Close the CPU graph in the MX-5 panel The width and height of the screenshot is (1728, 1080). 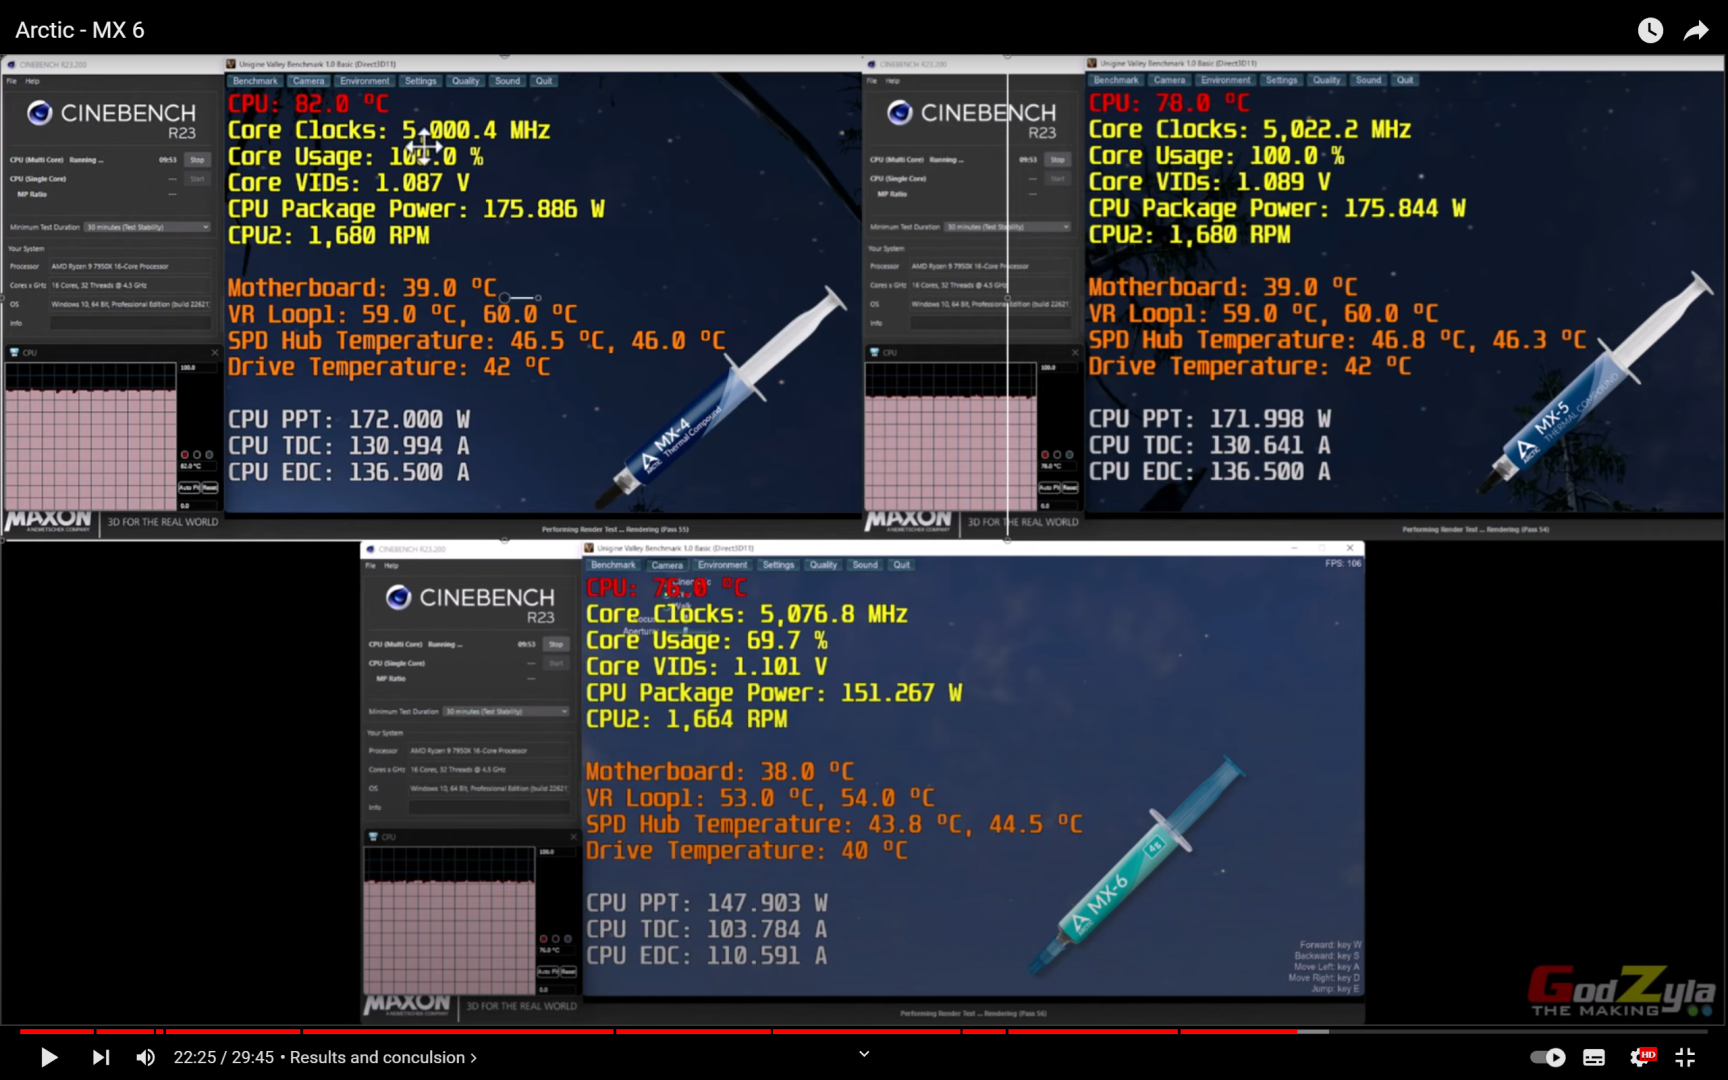pyautogui.click(x=1075, y=352)
